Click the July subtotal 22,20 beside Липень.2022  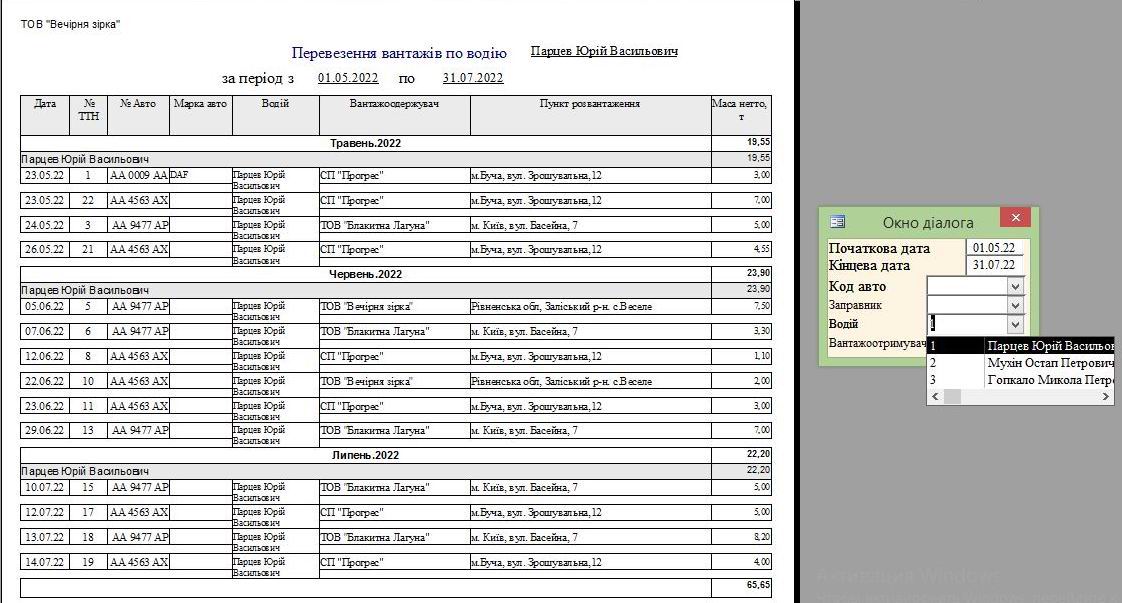point(758,454)
